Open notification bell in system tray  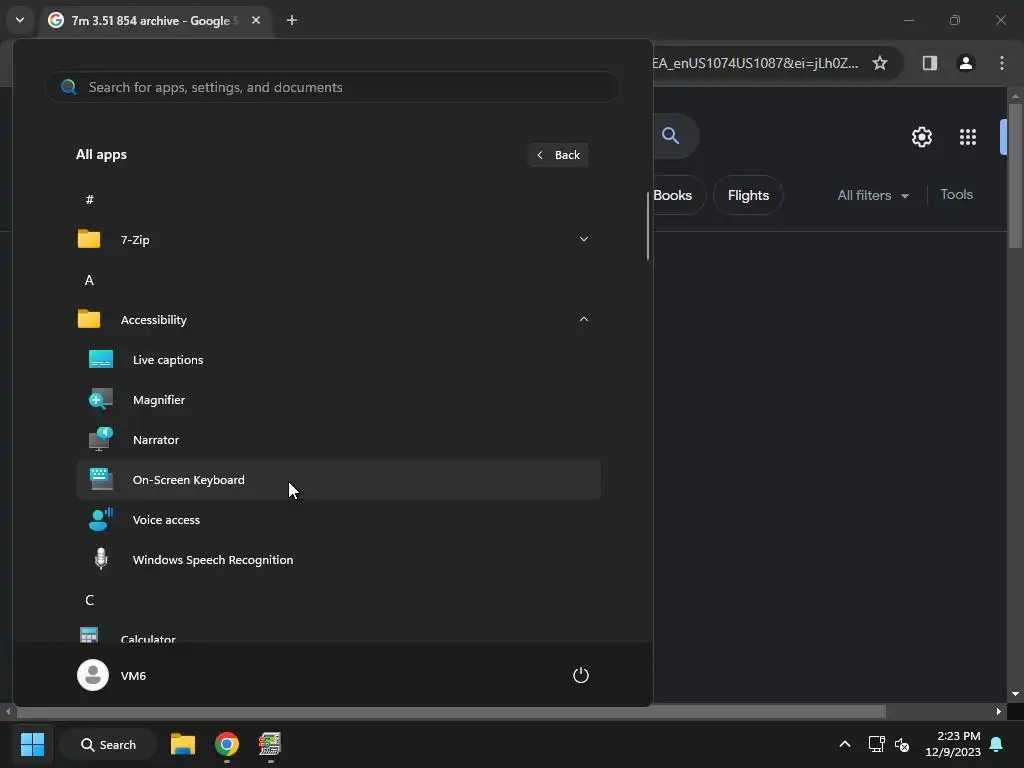tap(997, 744)
